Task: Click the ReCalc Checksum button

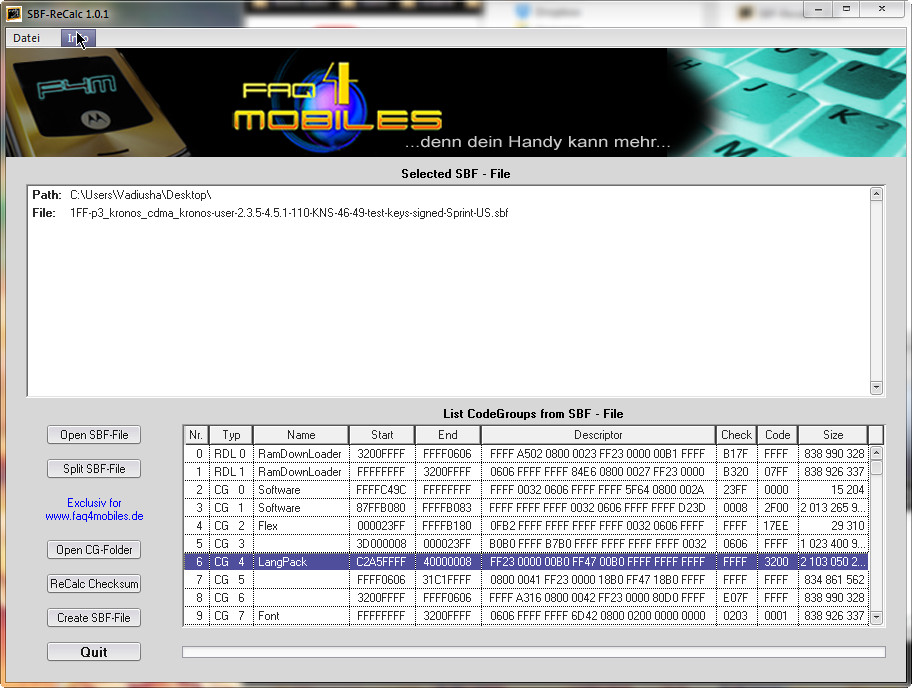Action: click(94, 583)
